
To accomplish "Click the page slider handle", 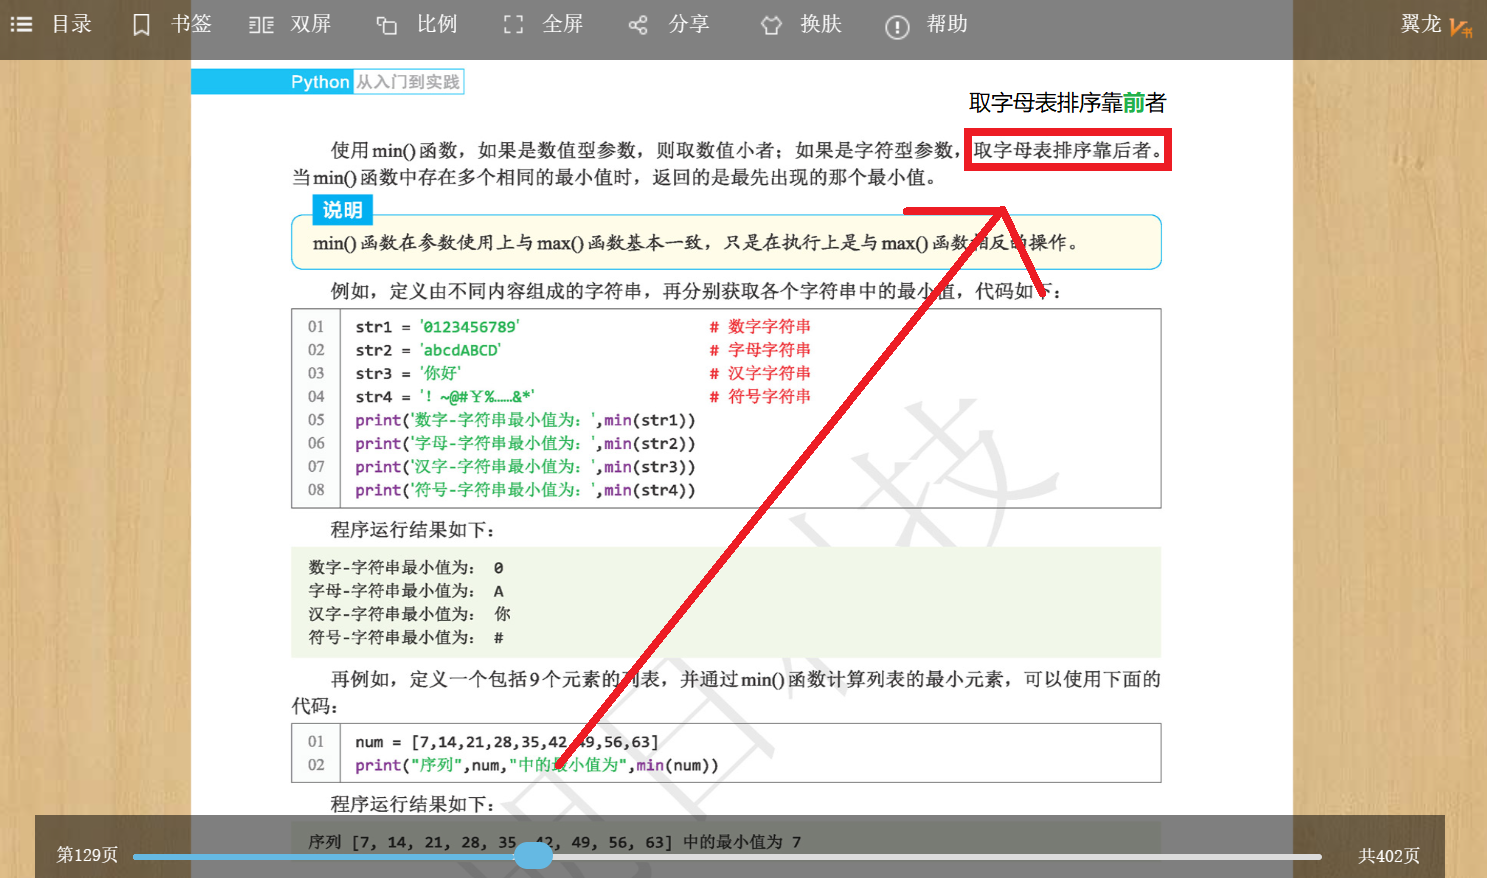I will [x=533, y=856].
